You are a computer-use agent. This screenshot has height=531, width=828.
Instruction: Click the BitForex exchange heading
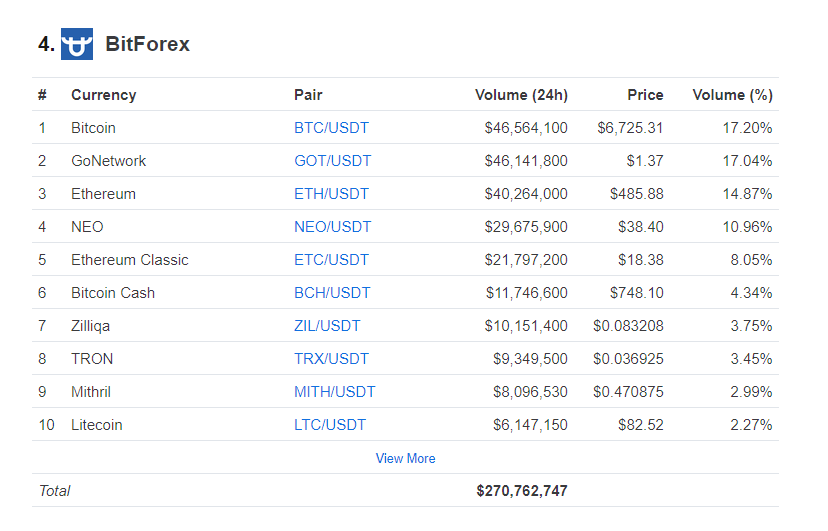click(x=147, y=44)
